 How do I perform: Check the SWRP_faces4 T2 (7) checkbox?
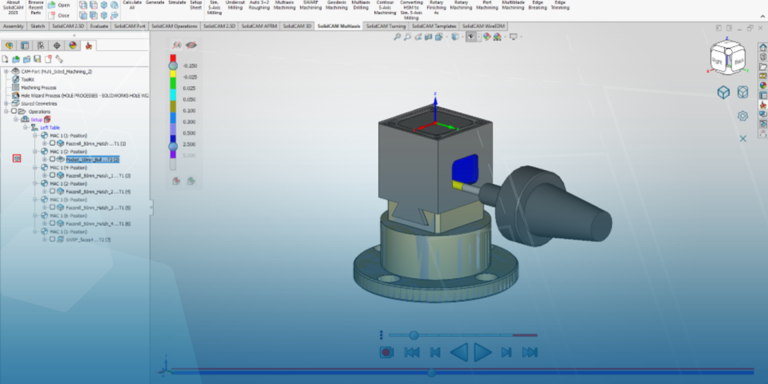tap(52, 240)
